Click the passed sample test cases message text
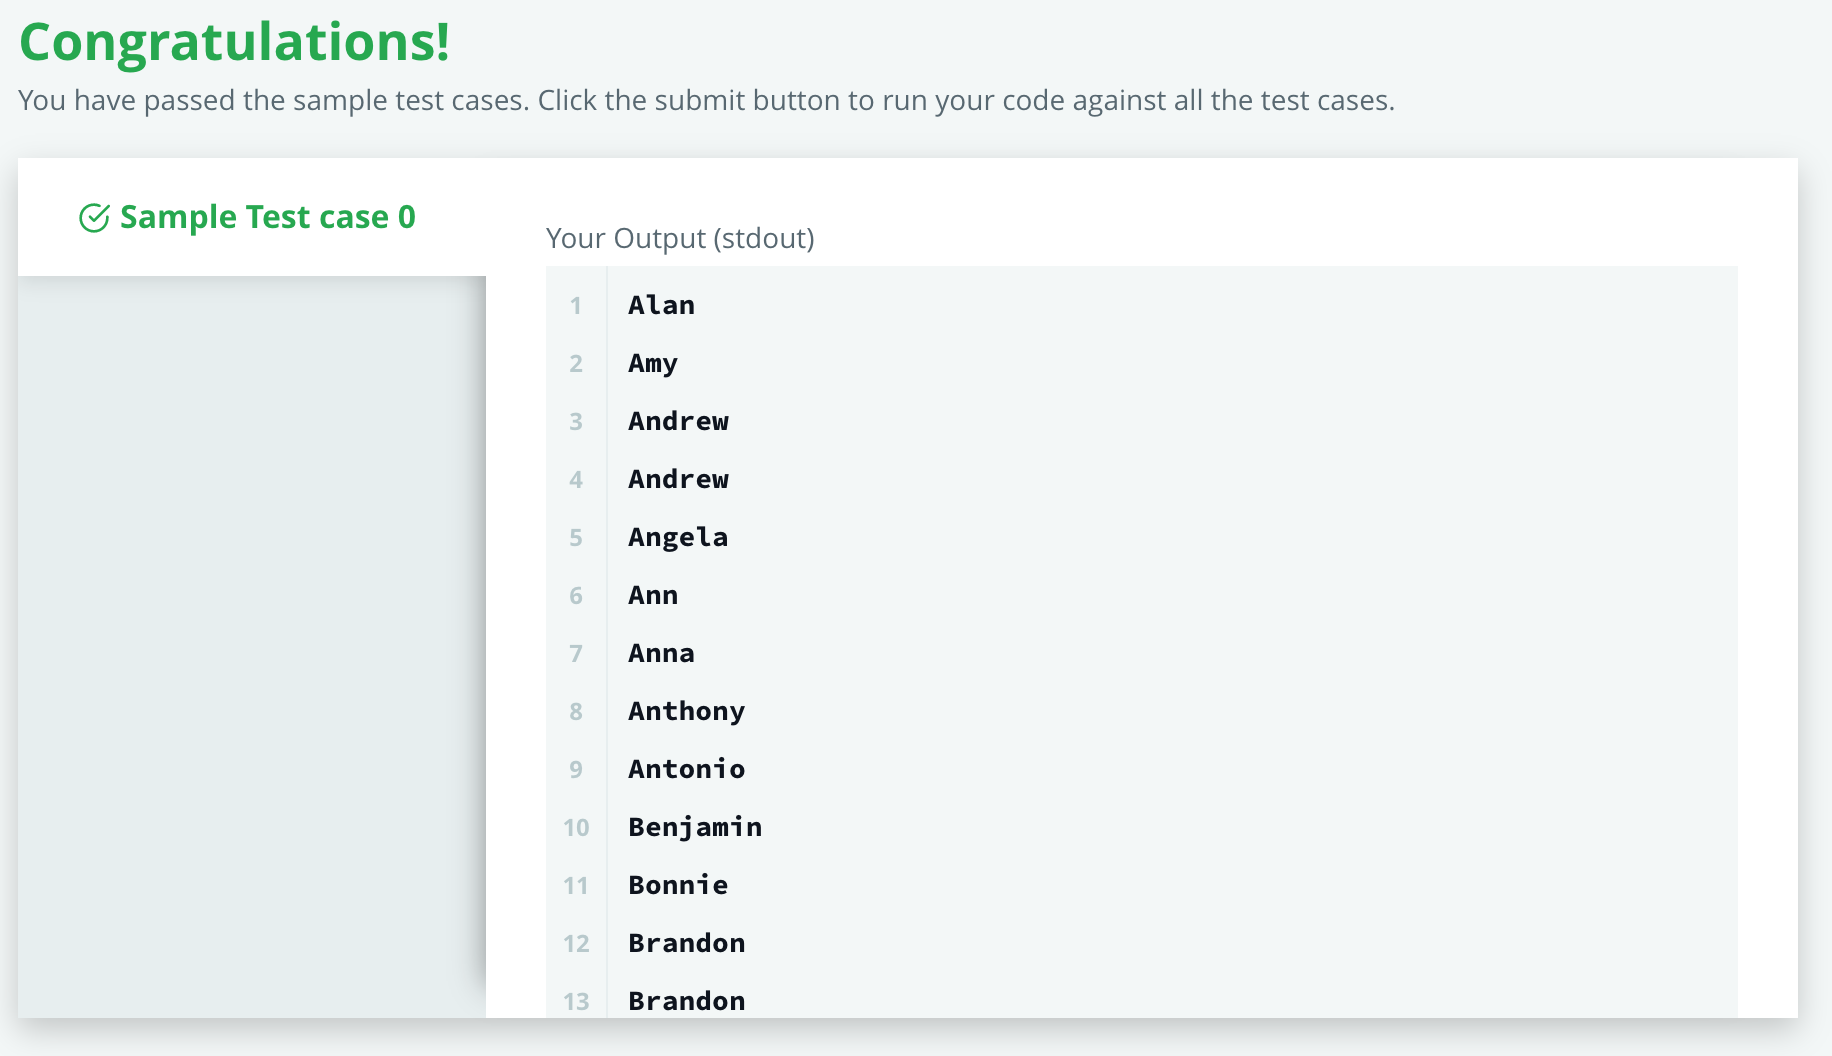This screenshot has width=1832, height=1056. coord(706,101)
